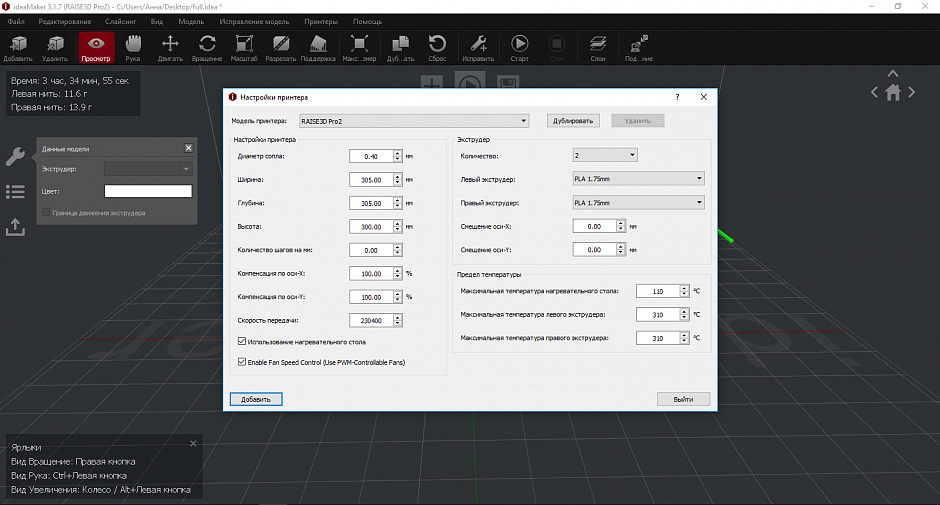Click the Ширина spinner arrows

(397, 179)
